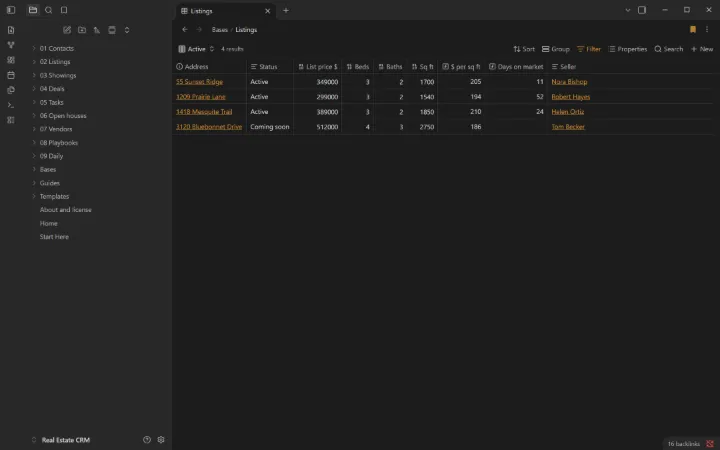This screenshot has height=450, width=720.
Task: Open settings gear icon
Action: pyautogui.click(x=161, y=439)
